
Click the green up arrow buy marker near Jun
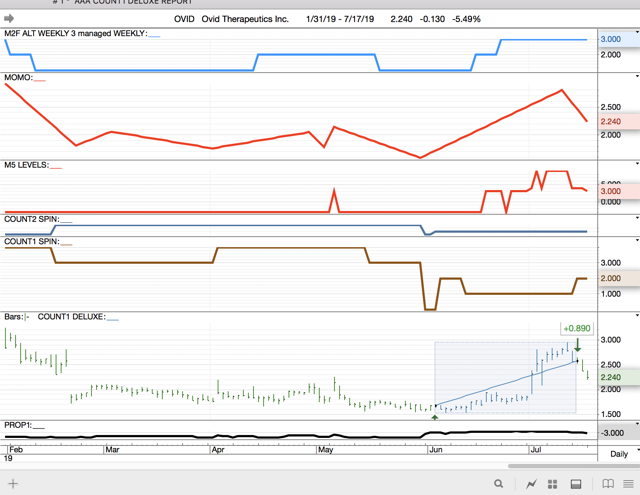[435, 417]
